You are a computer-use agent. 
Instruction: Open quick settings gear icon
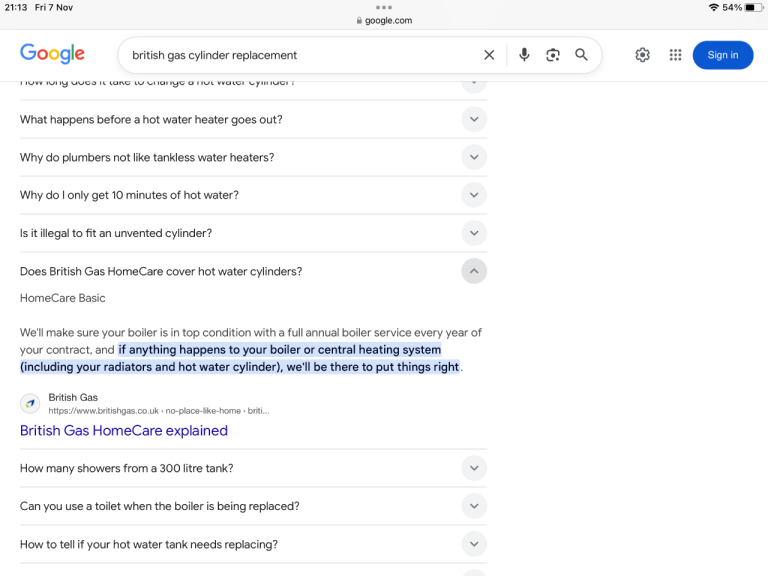pos(642,55)
